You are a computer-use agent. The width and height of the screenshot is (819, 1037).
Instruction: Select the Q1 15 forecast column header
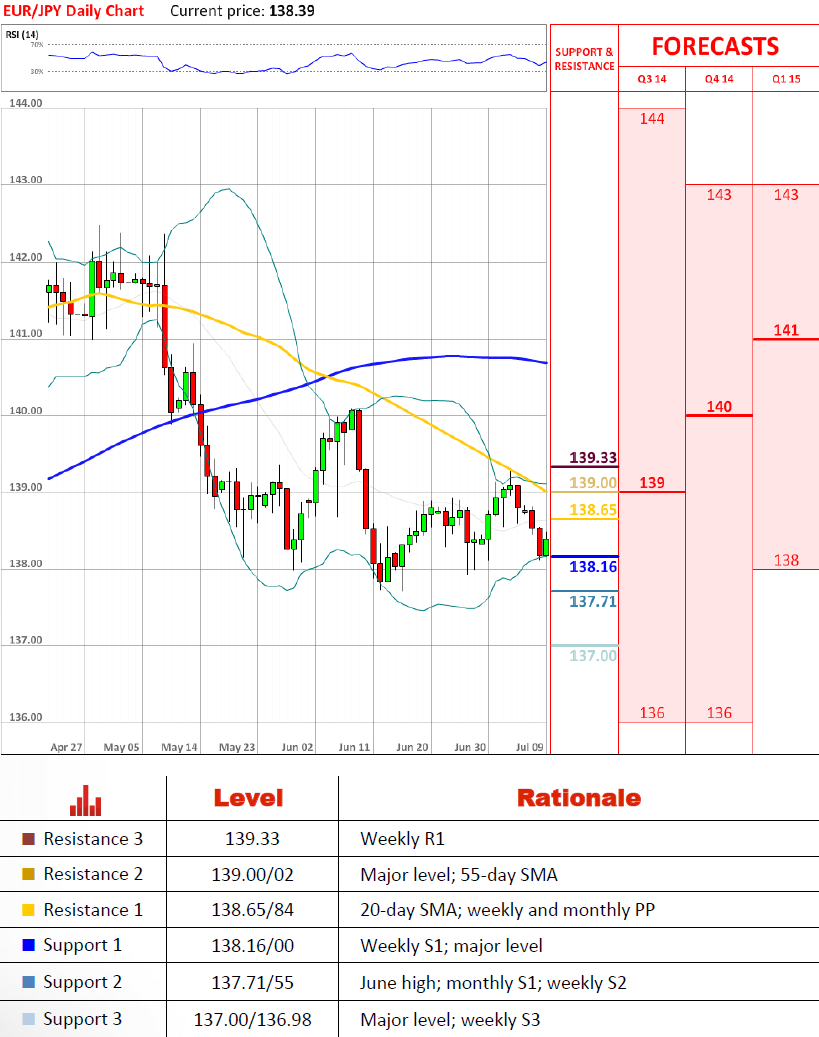pyautogui.click(x=786, y=79)
